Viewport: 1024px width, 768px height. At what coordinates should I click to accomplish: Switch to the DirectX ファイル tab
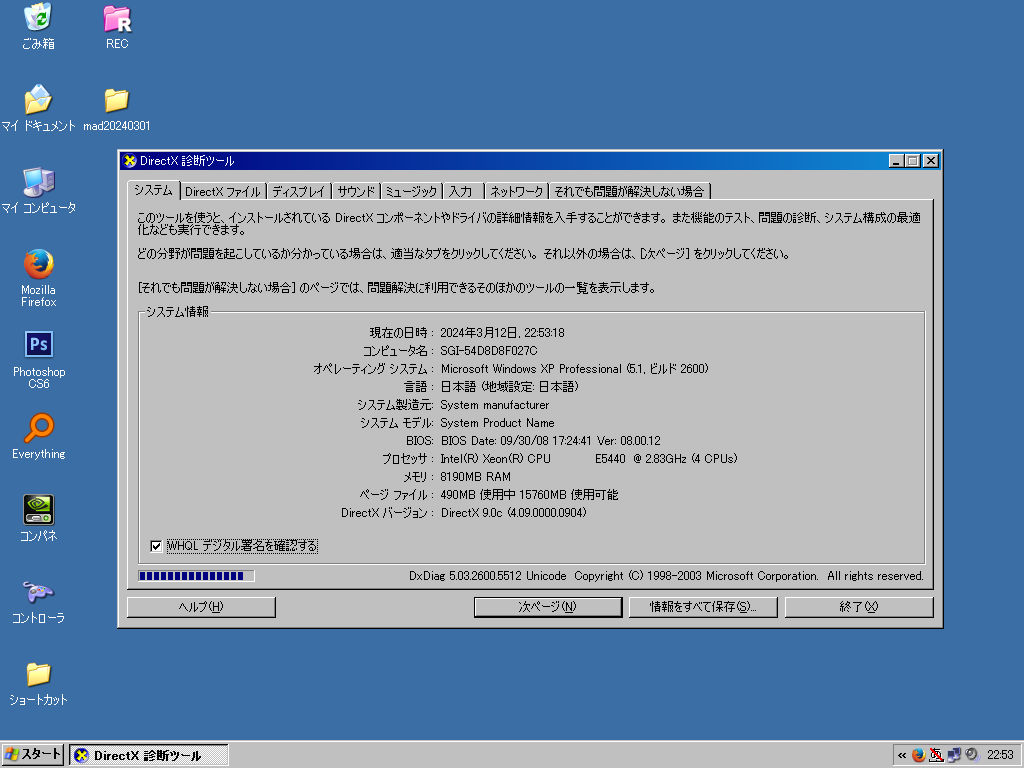tap(223, 191)
